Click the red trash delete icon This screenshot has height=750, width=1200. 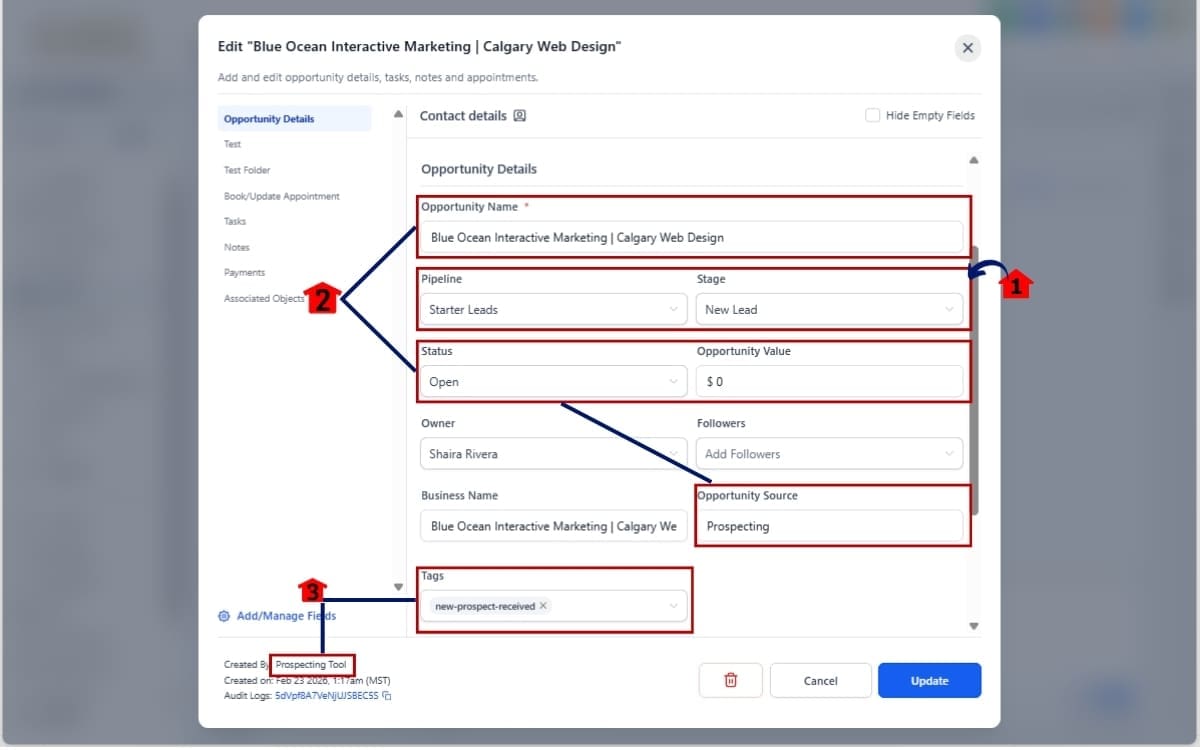pyautogui.click(x=730, y=680)
